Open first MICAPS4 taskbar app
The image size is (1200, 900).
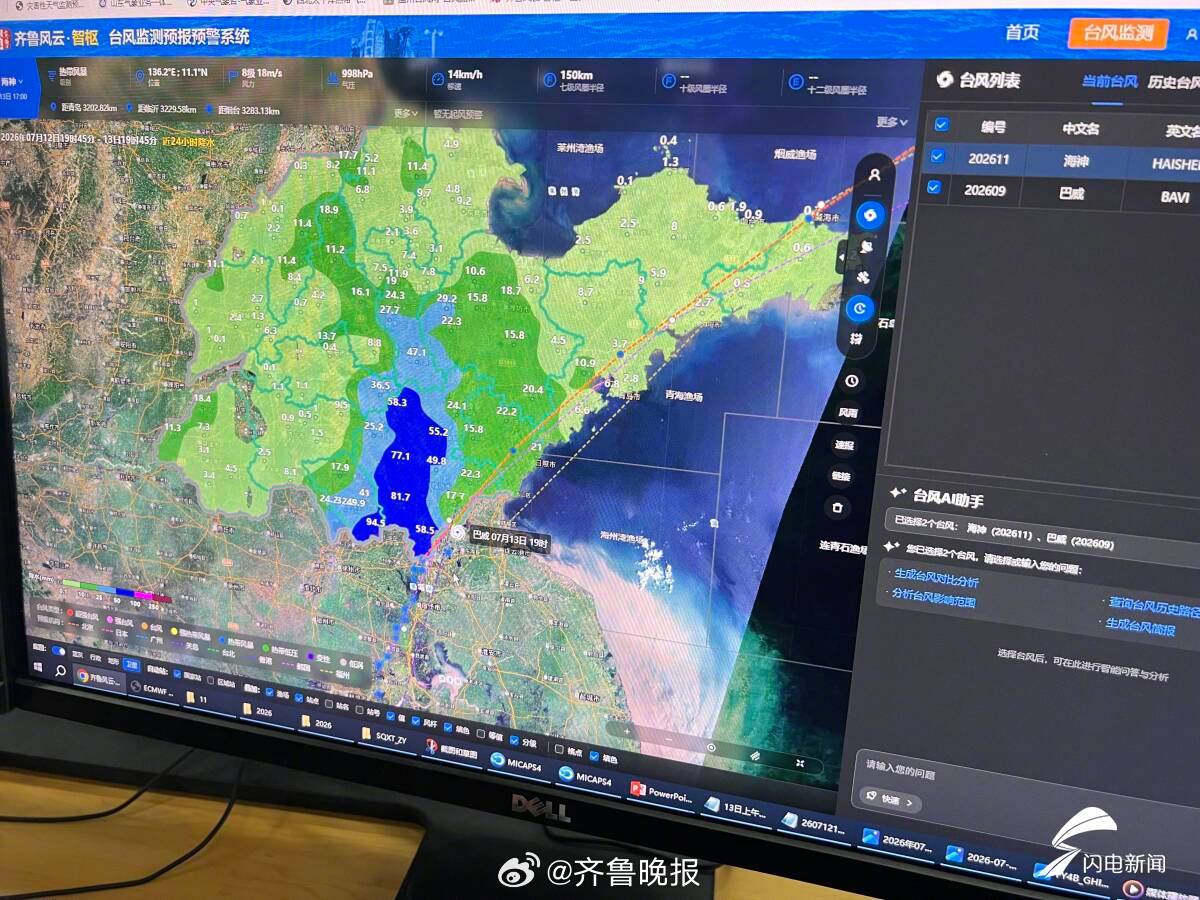tap(521, 763)
